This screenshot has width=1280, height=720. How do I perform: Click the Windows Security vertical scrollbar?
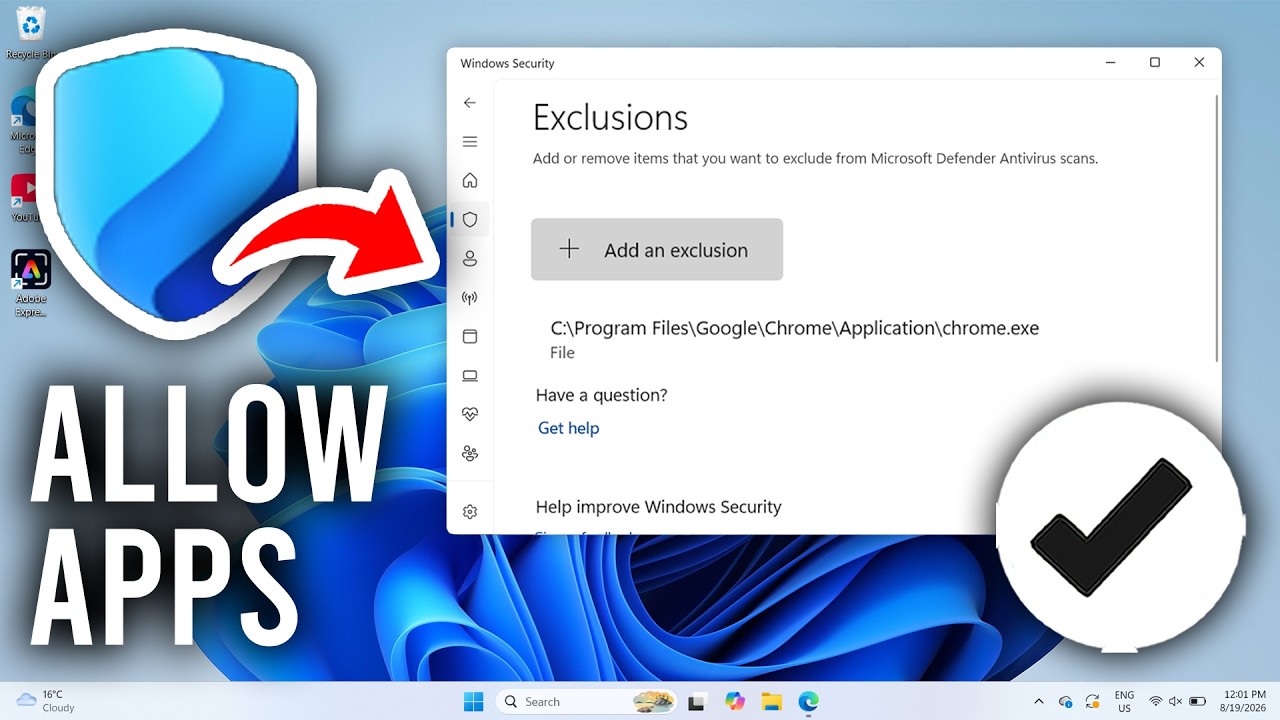point(1216,228)
